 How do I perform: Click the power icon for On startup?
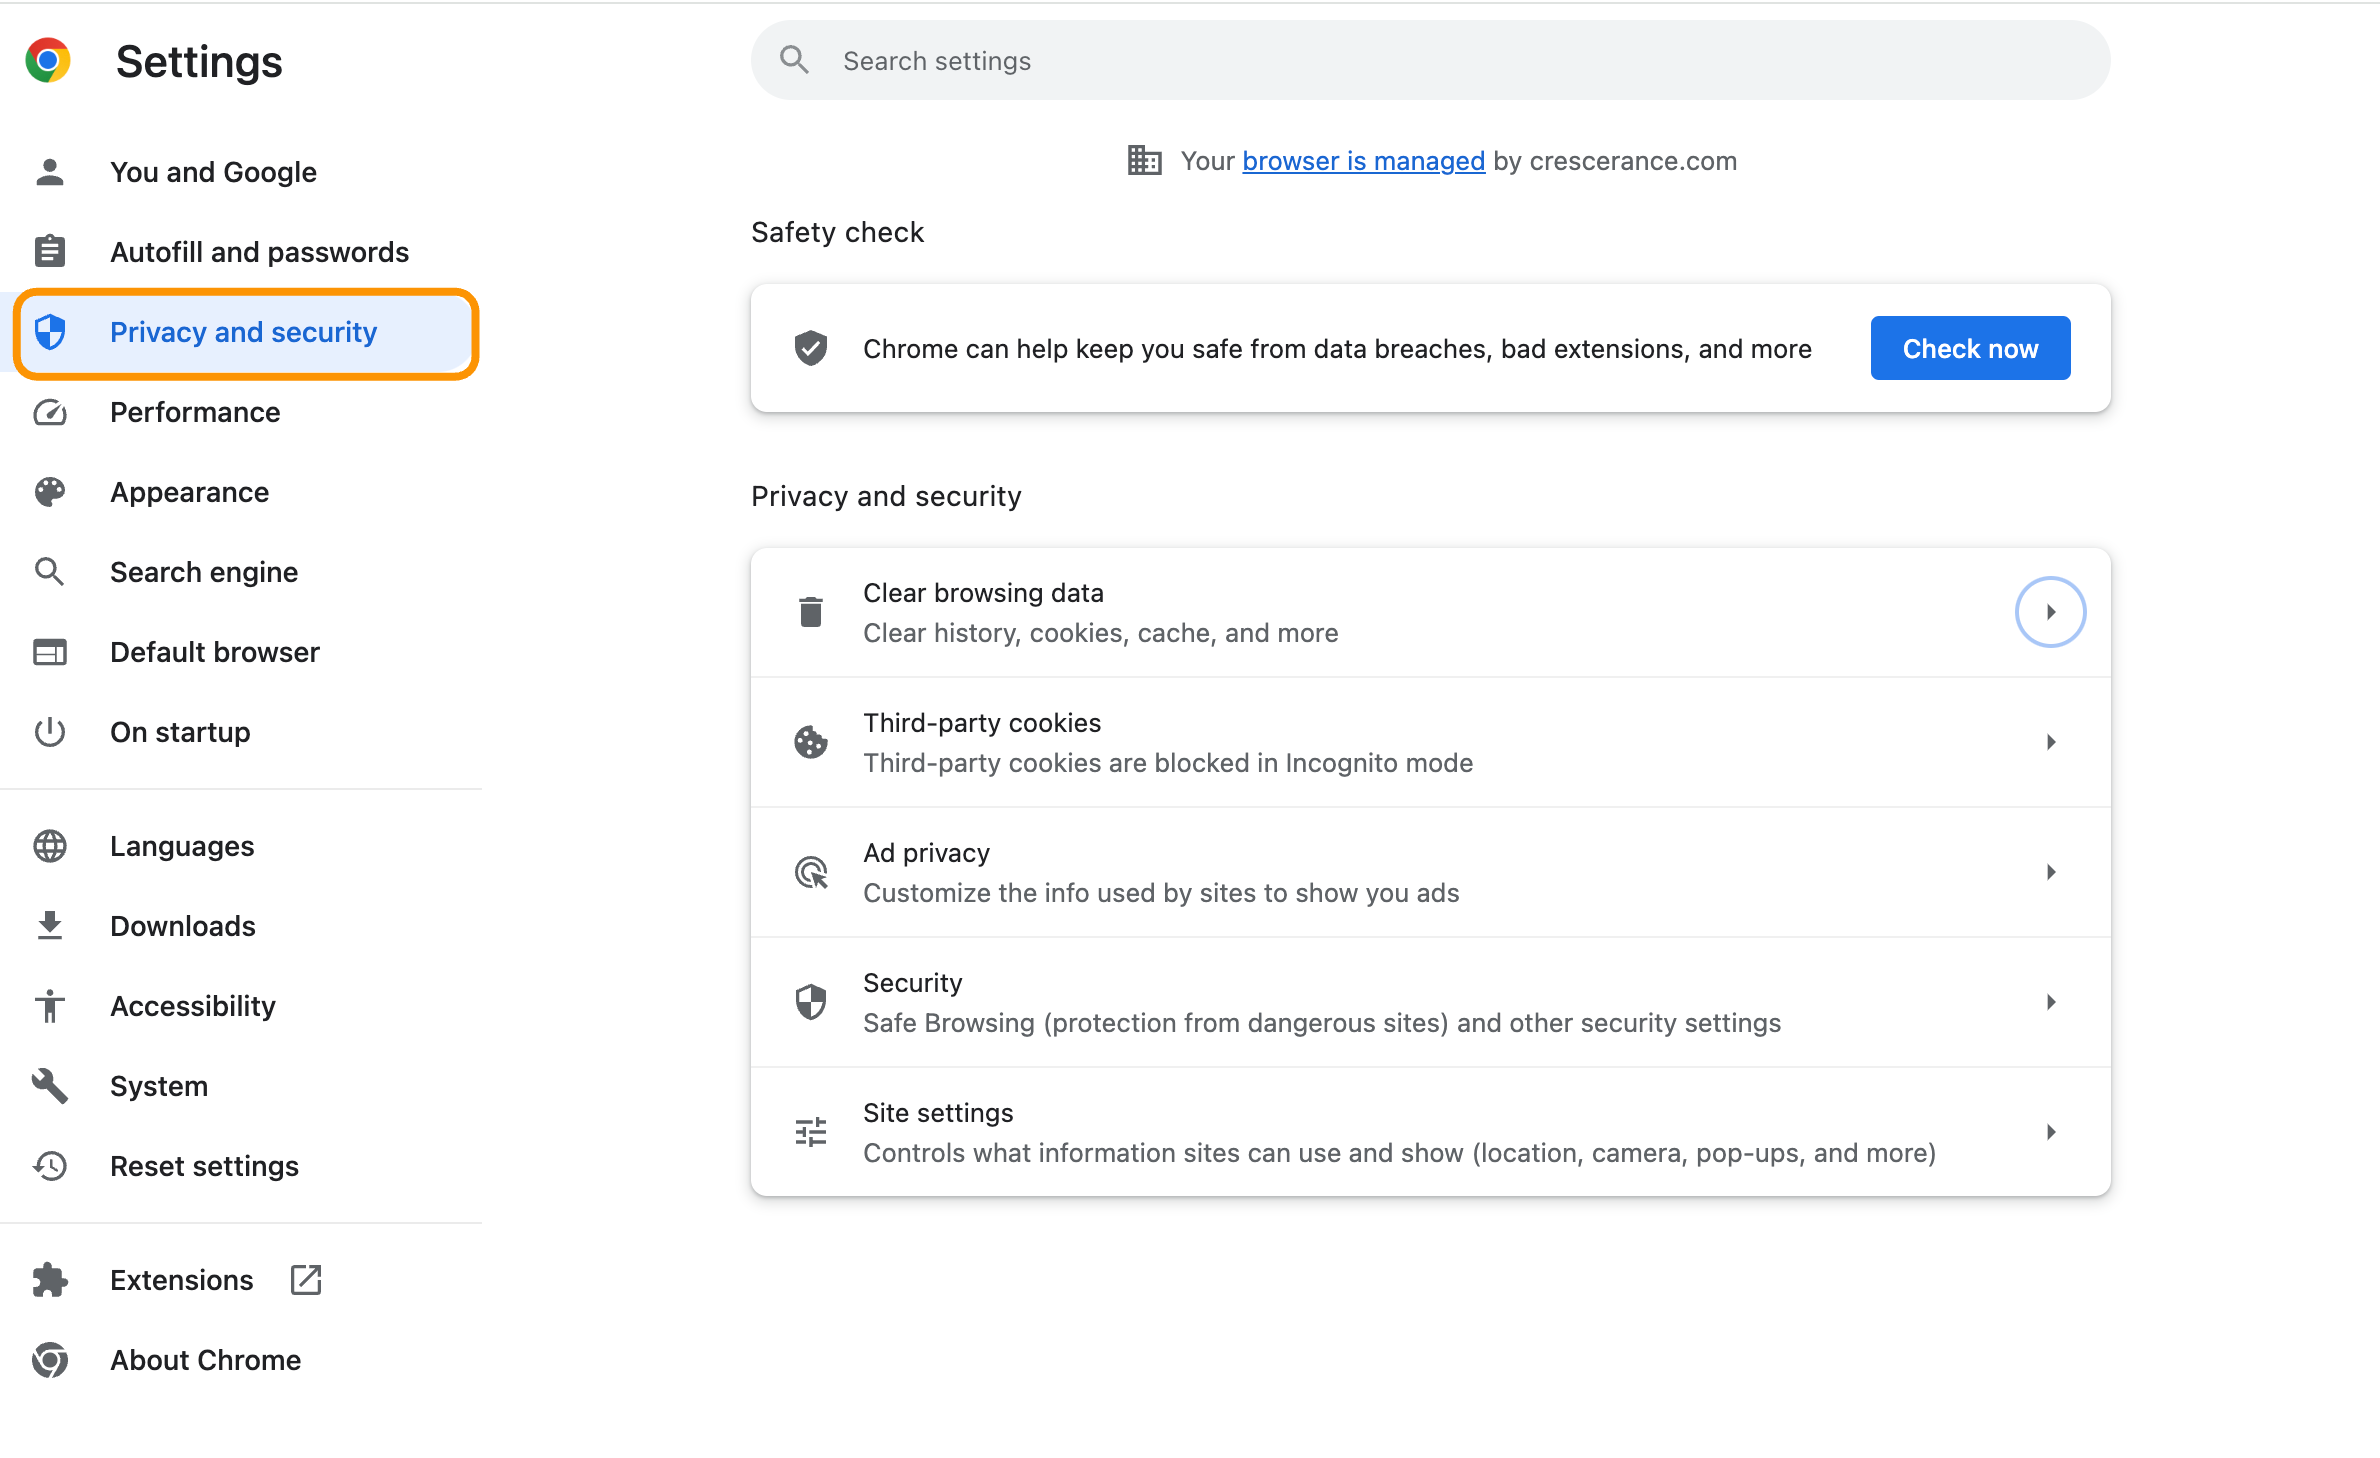(49, 732)
